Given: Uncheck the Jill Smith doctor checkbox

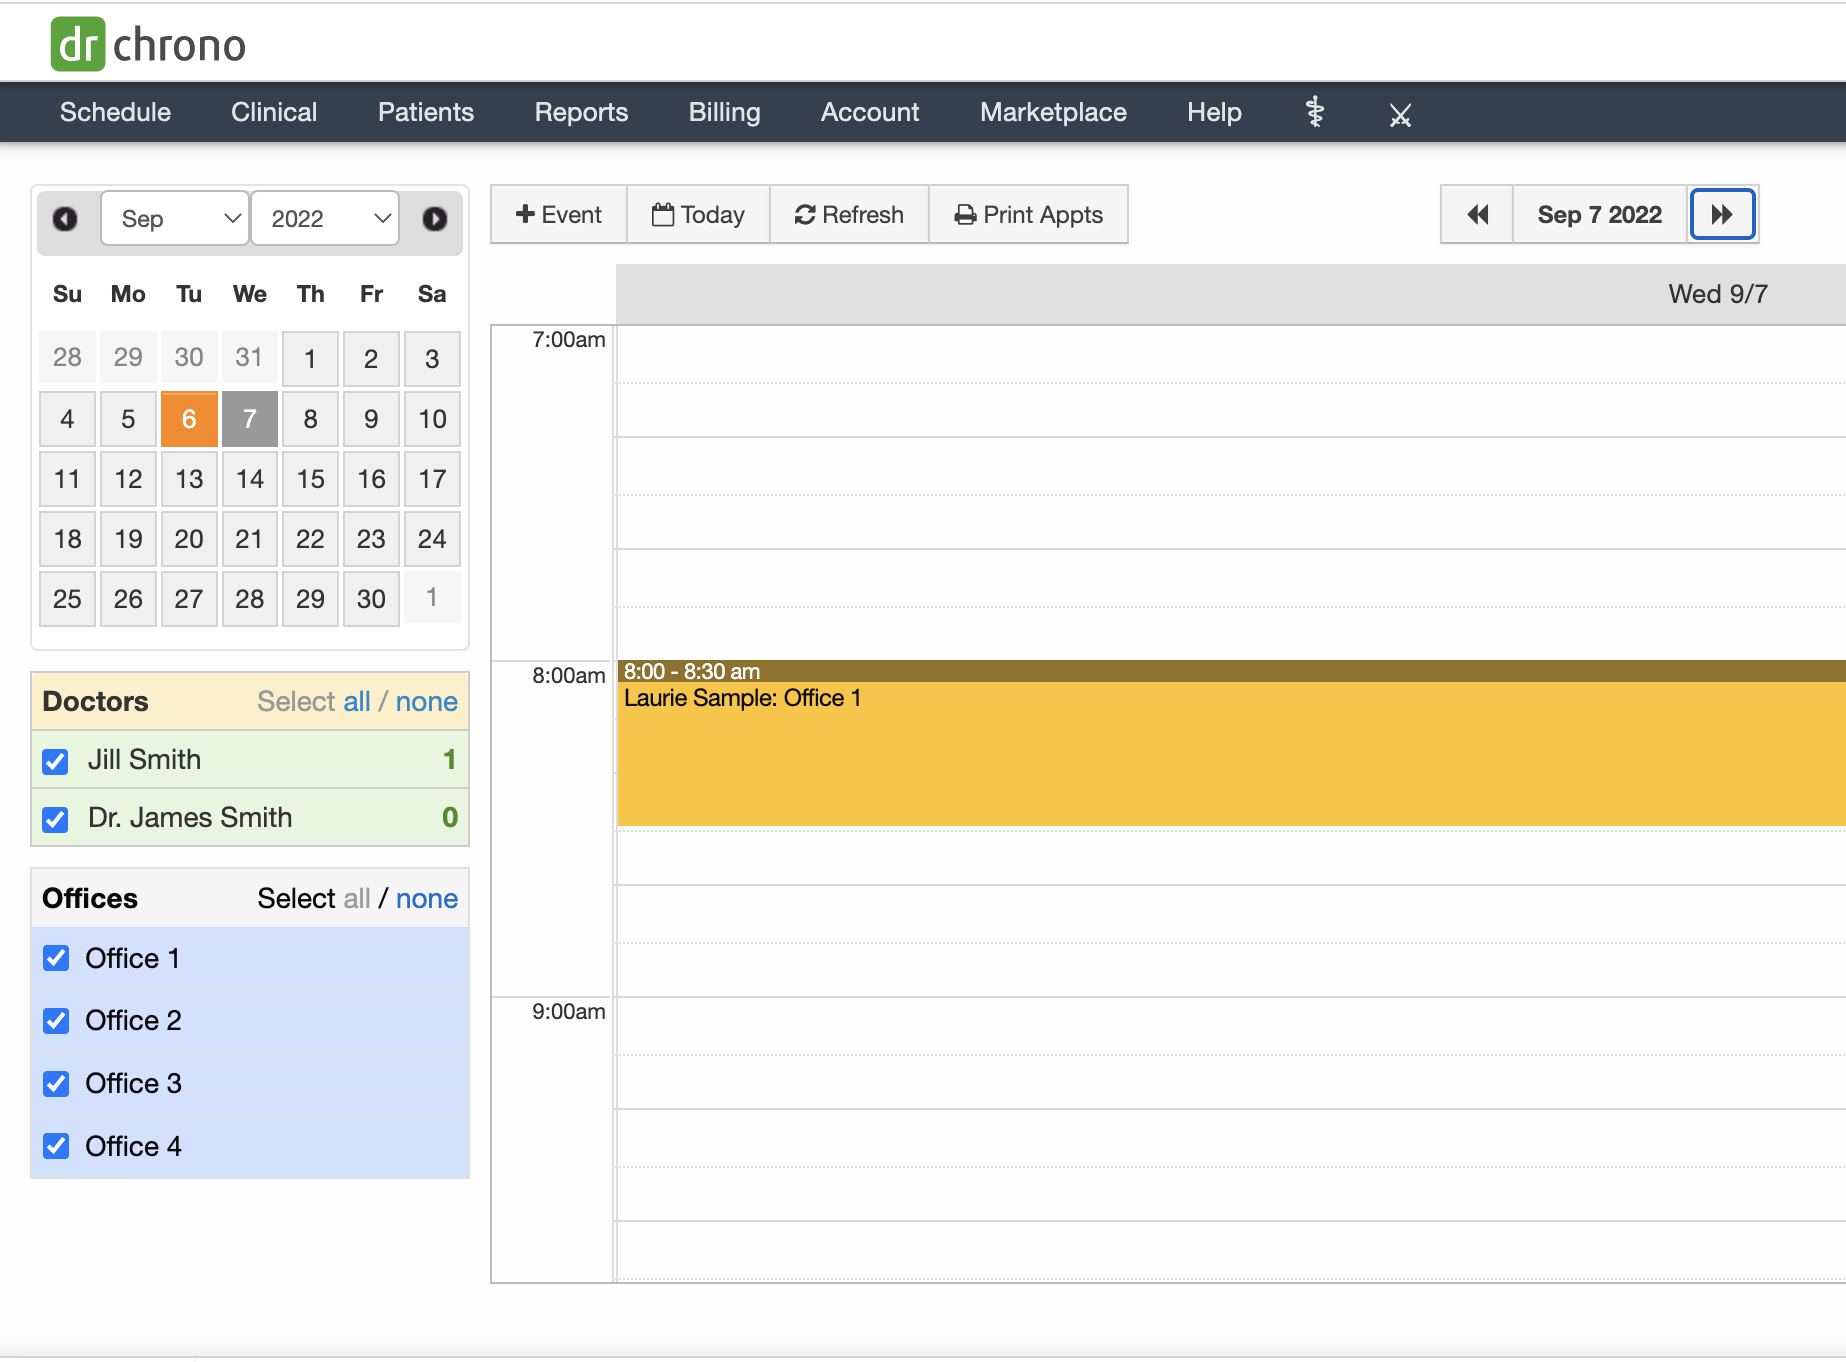Looking at the screenshot, I should click(55, 761).
